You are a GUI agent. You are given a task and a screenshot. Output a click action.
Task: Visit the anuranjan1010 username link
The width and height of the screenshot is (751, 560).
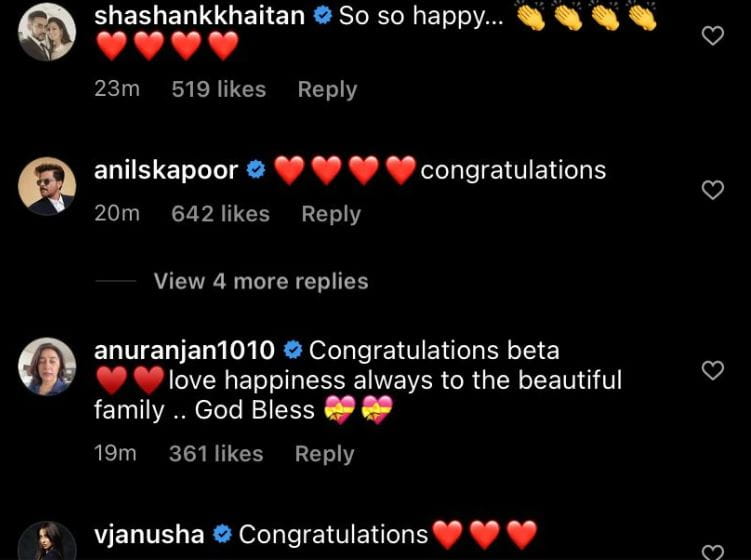pos(184,351)
